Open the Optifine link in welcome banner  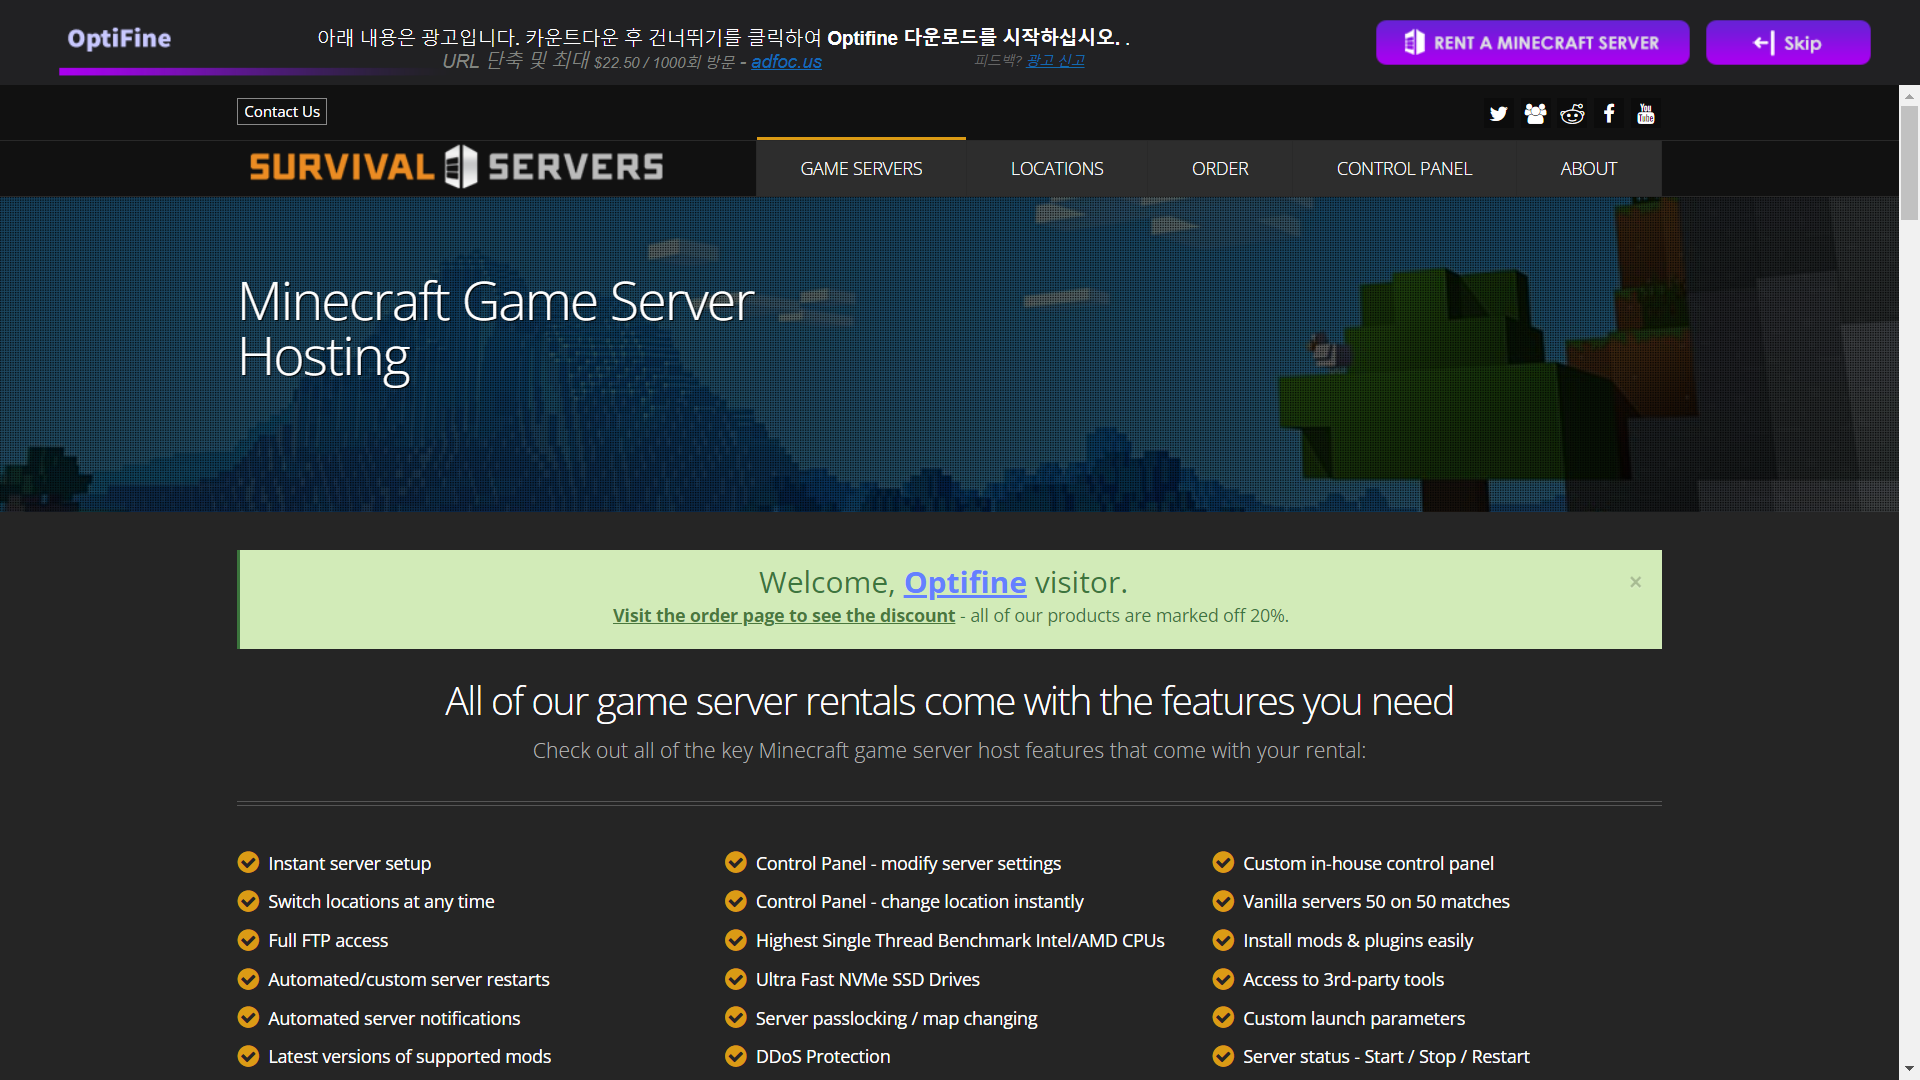click(965, 582)
